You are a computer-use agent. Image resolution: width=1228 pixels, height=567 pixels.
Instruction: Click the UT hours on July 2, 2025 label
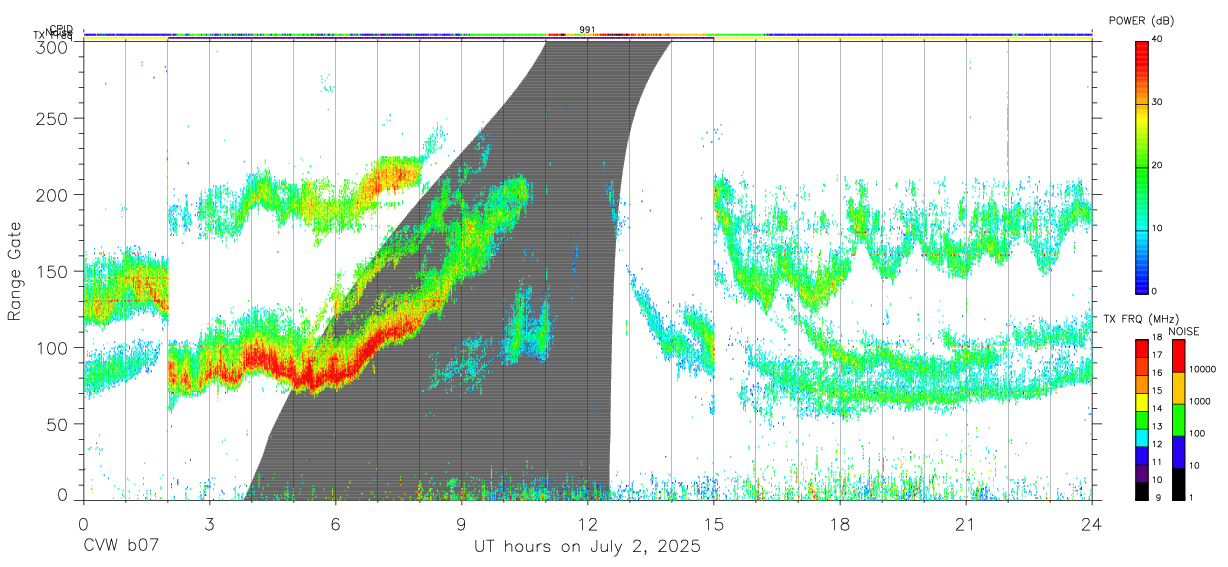(587, 547)
